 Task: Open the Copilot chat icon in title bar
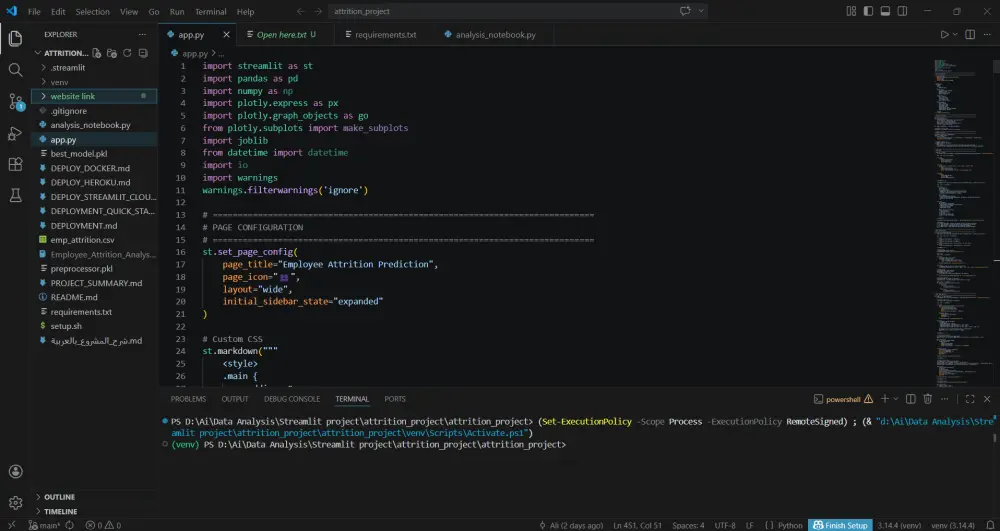point(686,11)
